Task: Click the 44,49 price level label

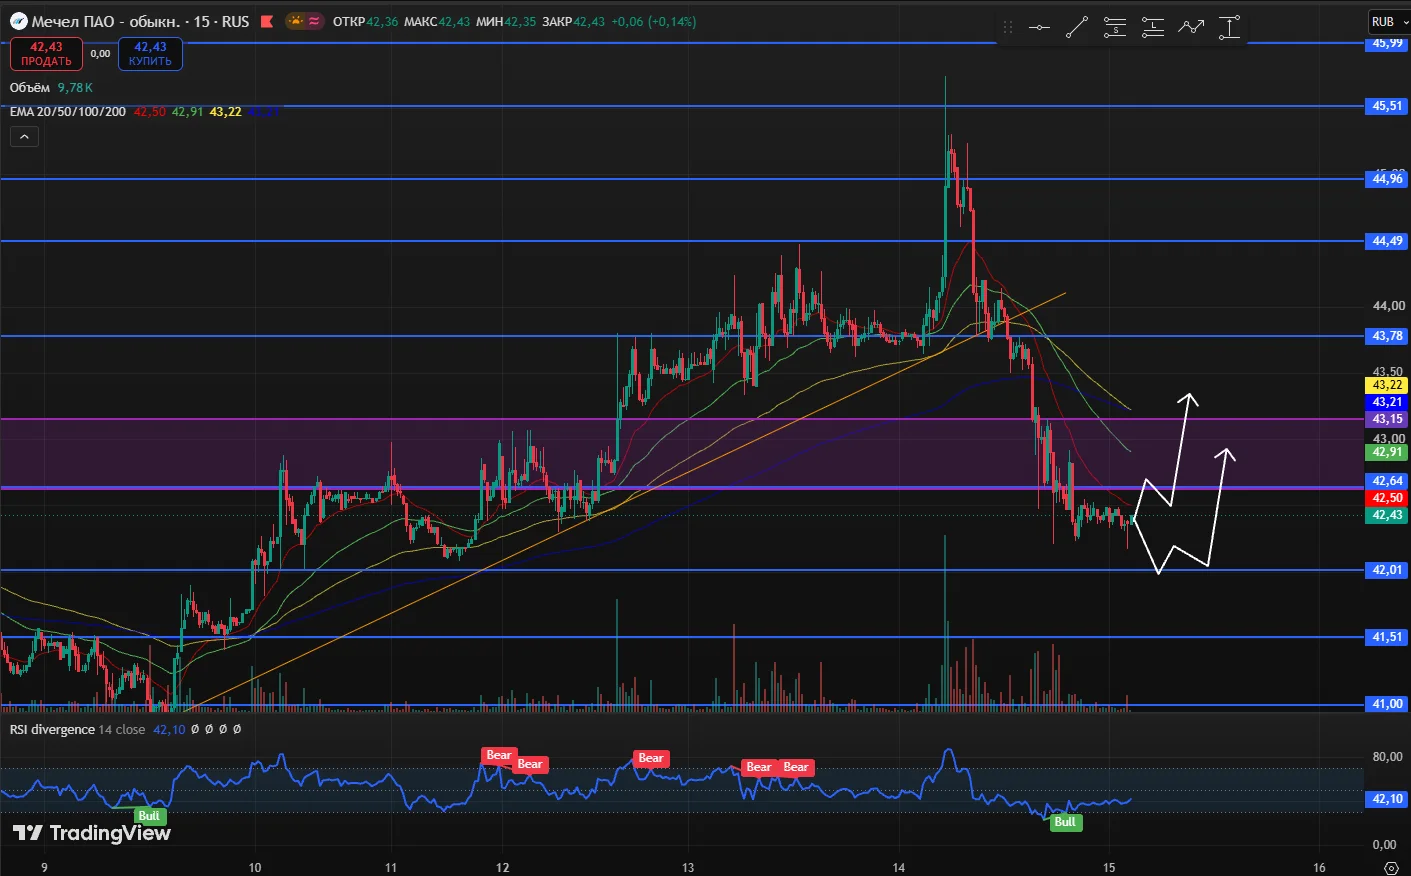Action: pyautogui.click(x=1387, y=241)
